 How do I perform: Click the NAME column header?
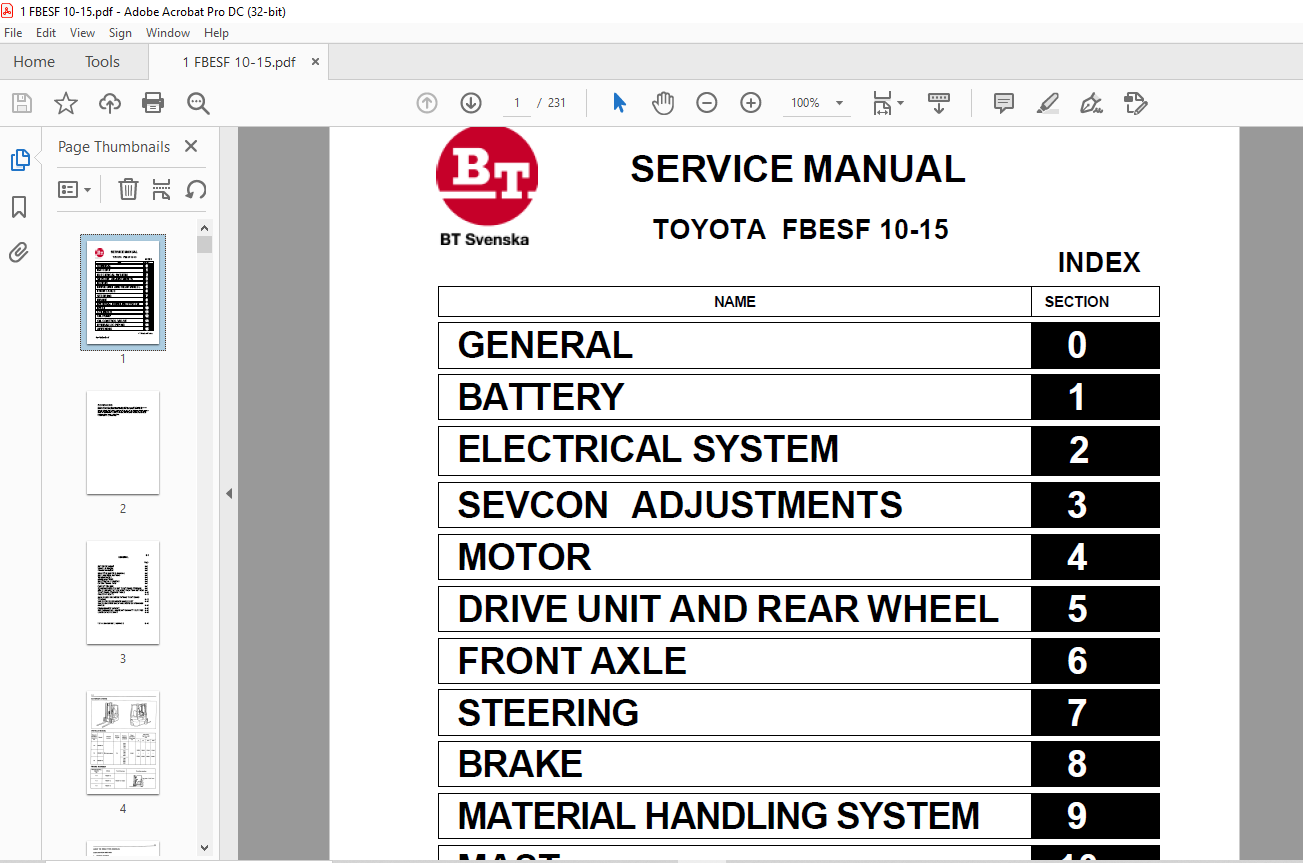pos(735,302)
